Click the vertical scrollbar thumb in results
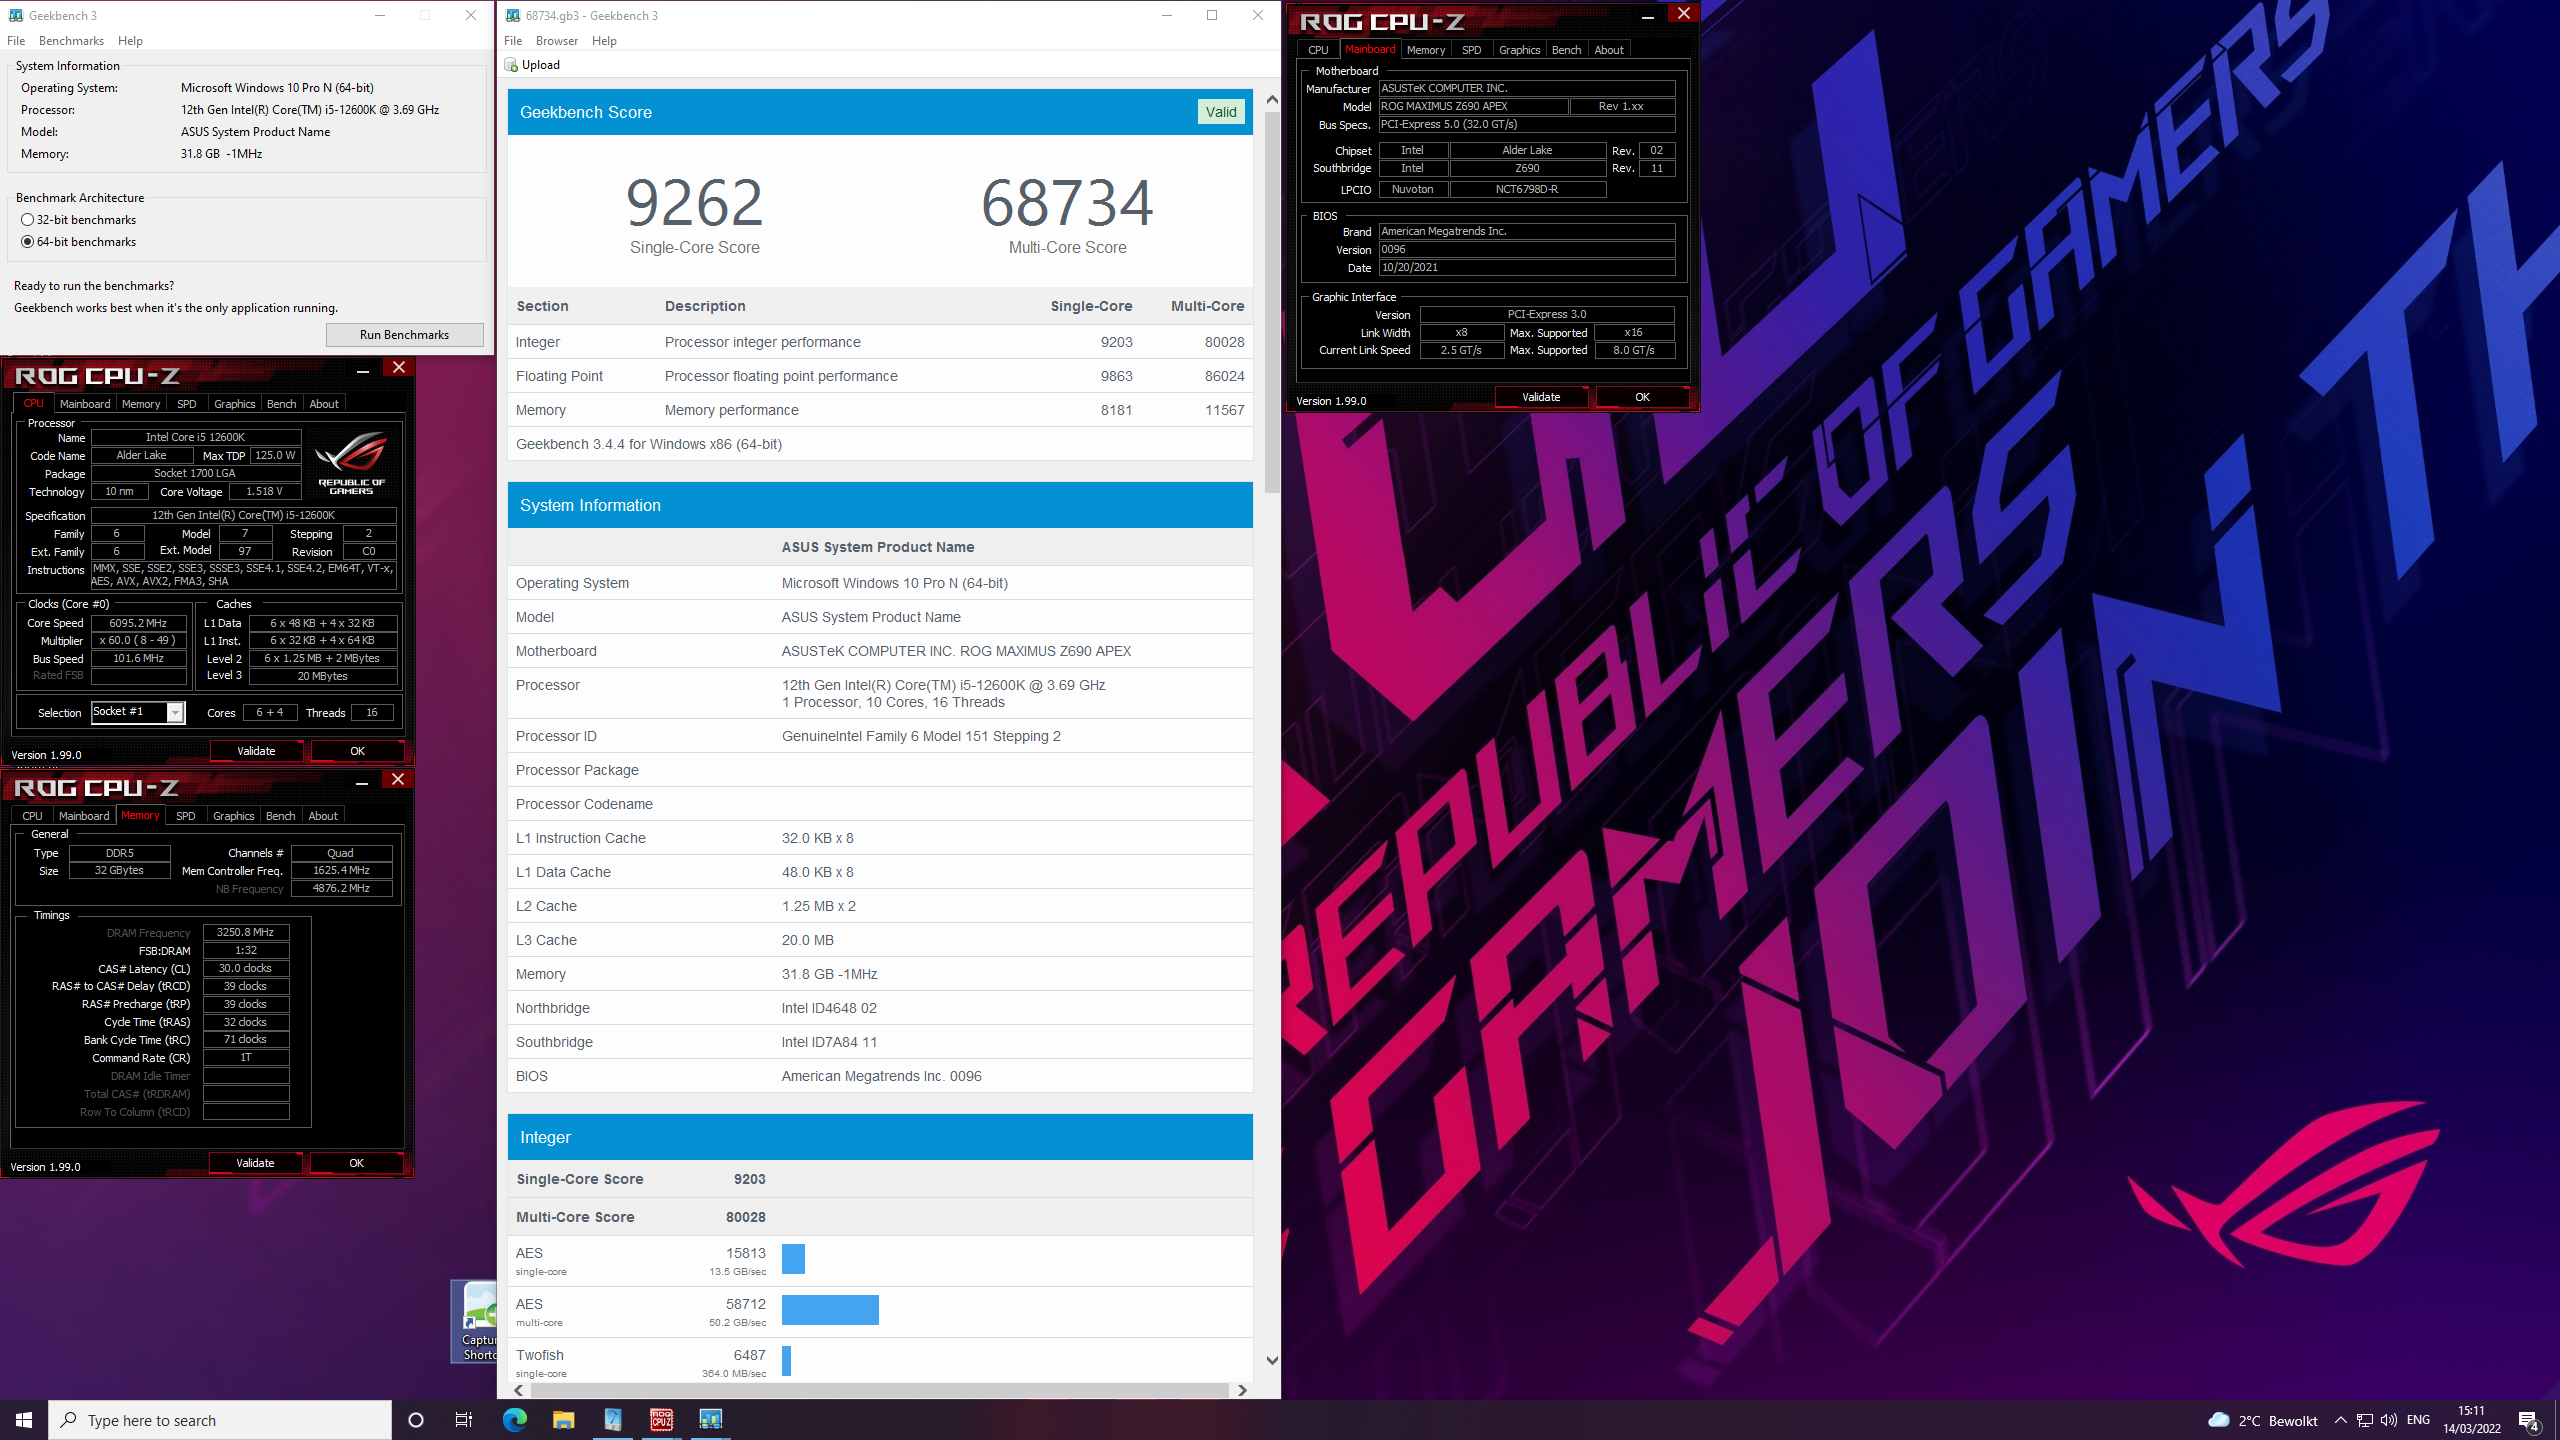The width and height of the screenshot is (2560, 1440). tap(1272, 302)
